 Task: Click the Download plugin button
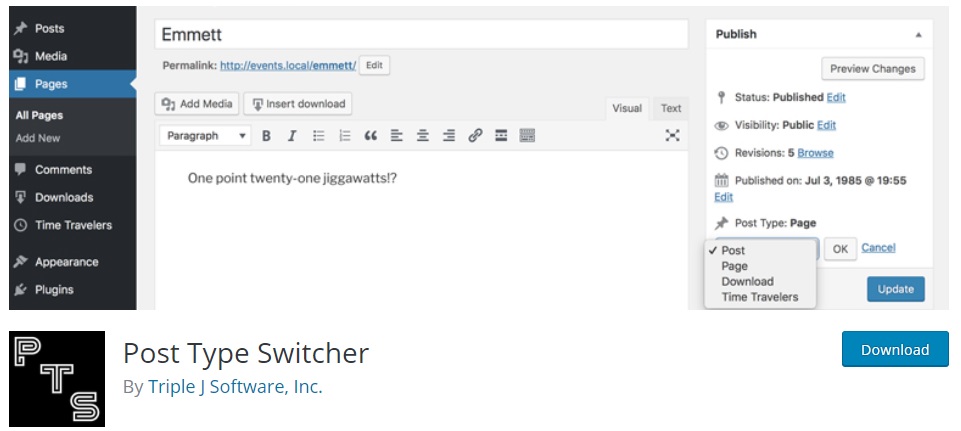tap(895, 349)
